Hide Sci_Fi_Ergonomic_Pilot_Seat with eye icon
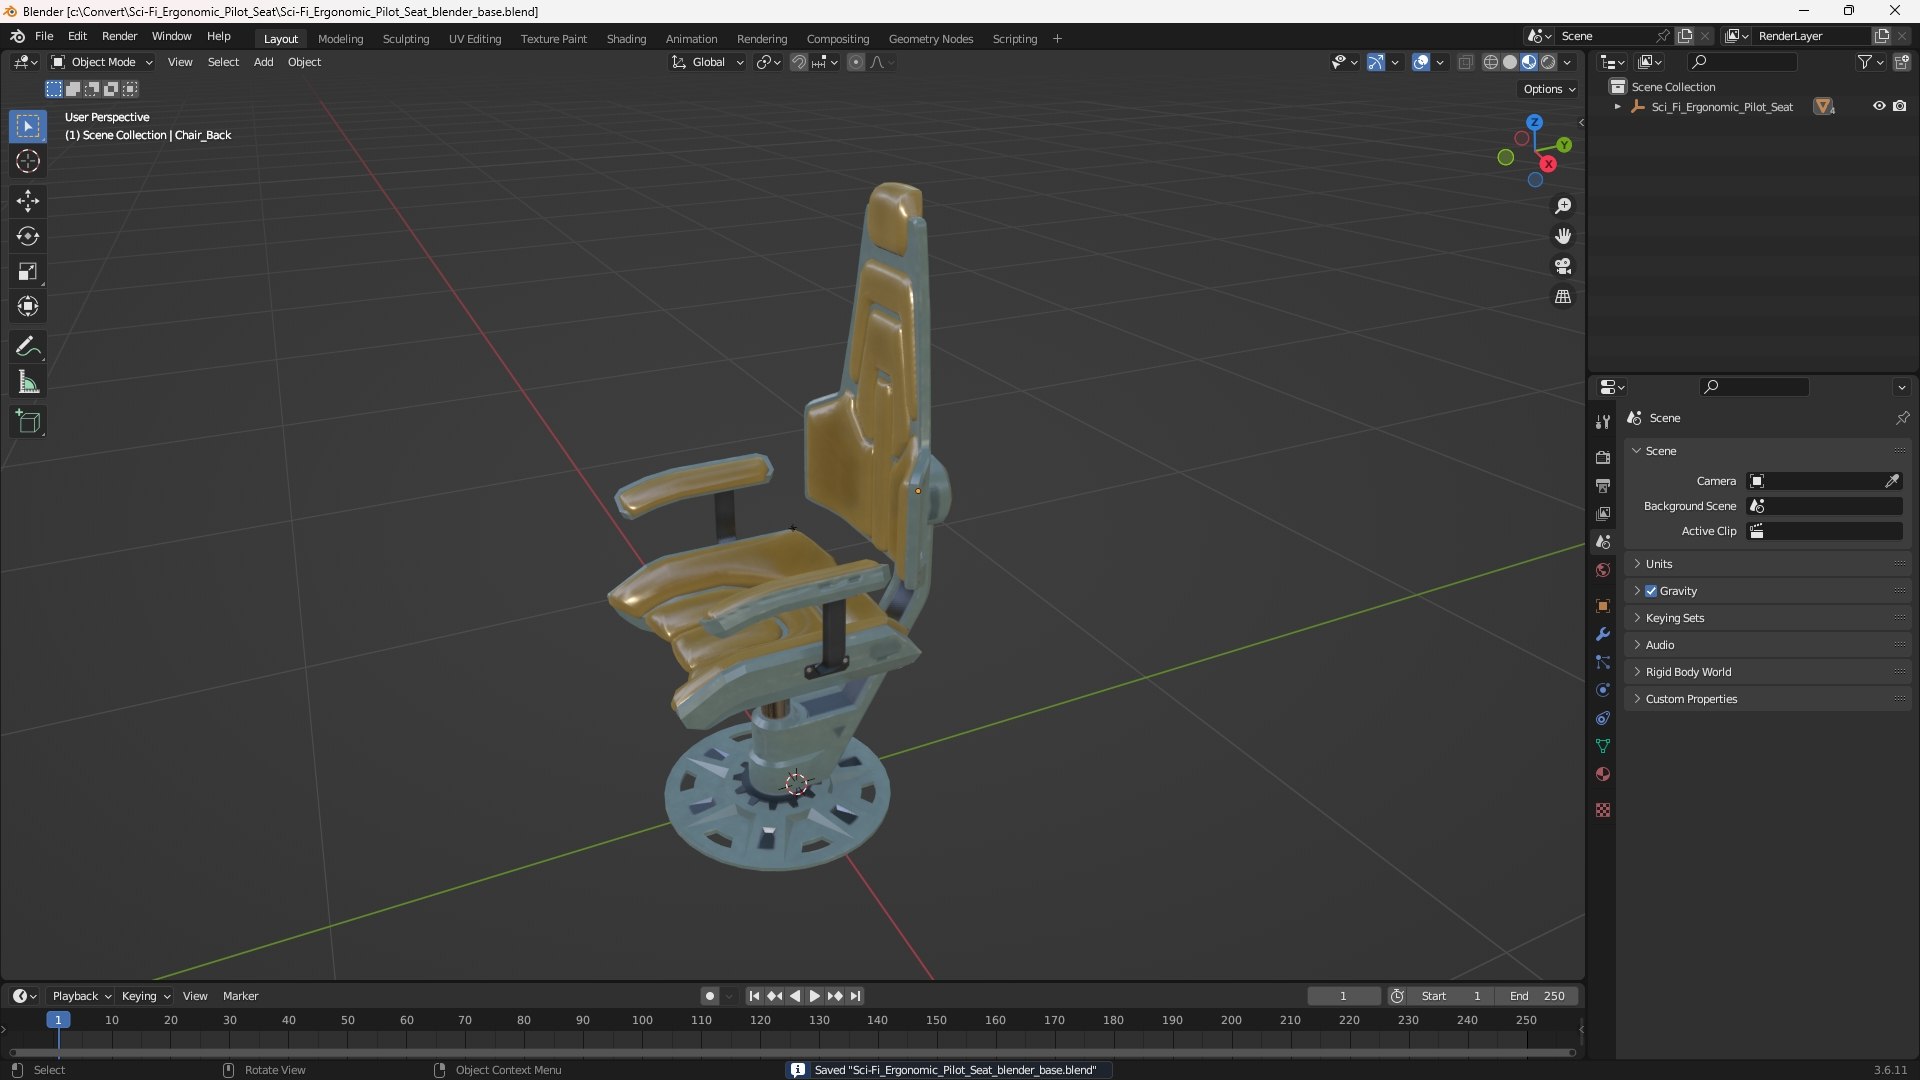Viewport: 1920px width, 1080px height. point(1879,106)
